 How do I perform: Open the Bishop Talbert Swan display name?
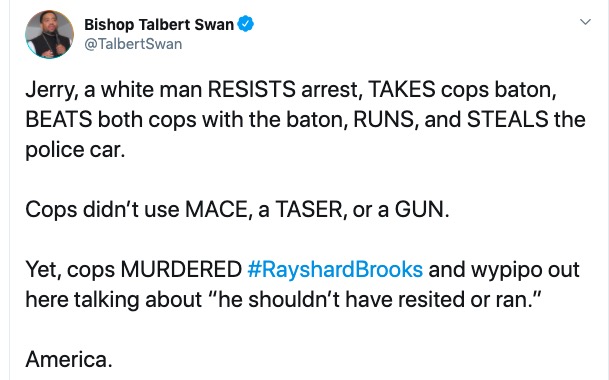[159, 24]
